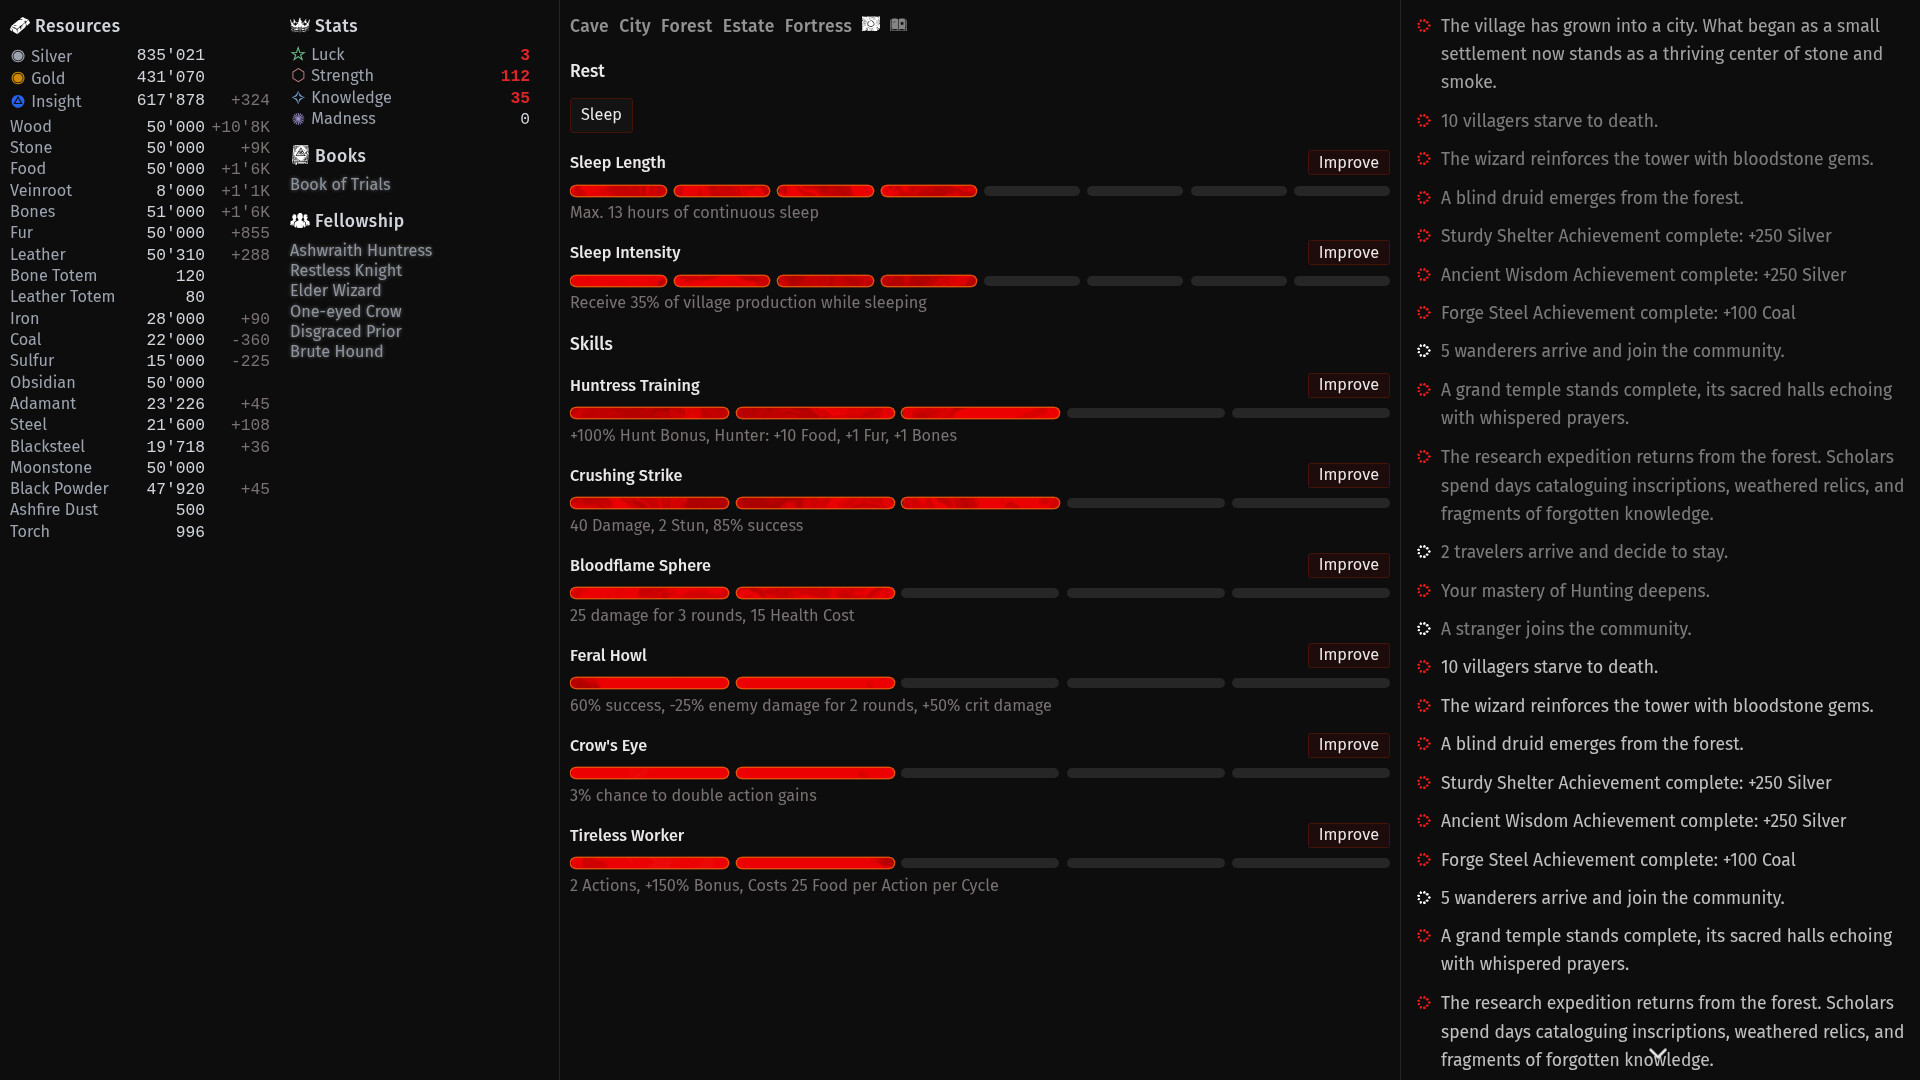Improve the Bloodflame Sphere skill
Image resolution: width=1920 pixels, height=1080 pixels.
(1348, 565)
